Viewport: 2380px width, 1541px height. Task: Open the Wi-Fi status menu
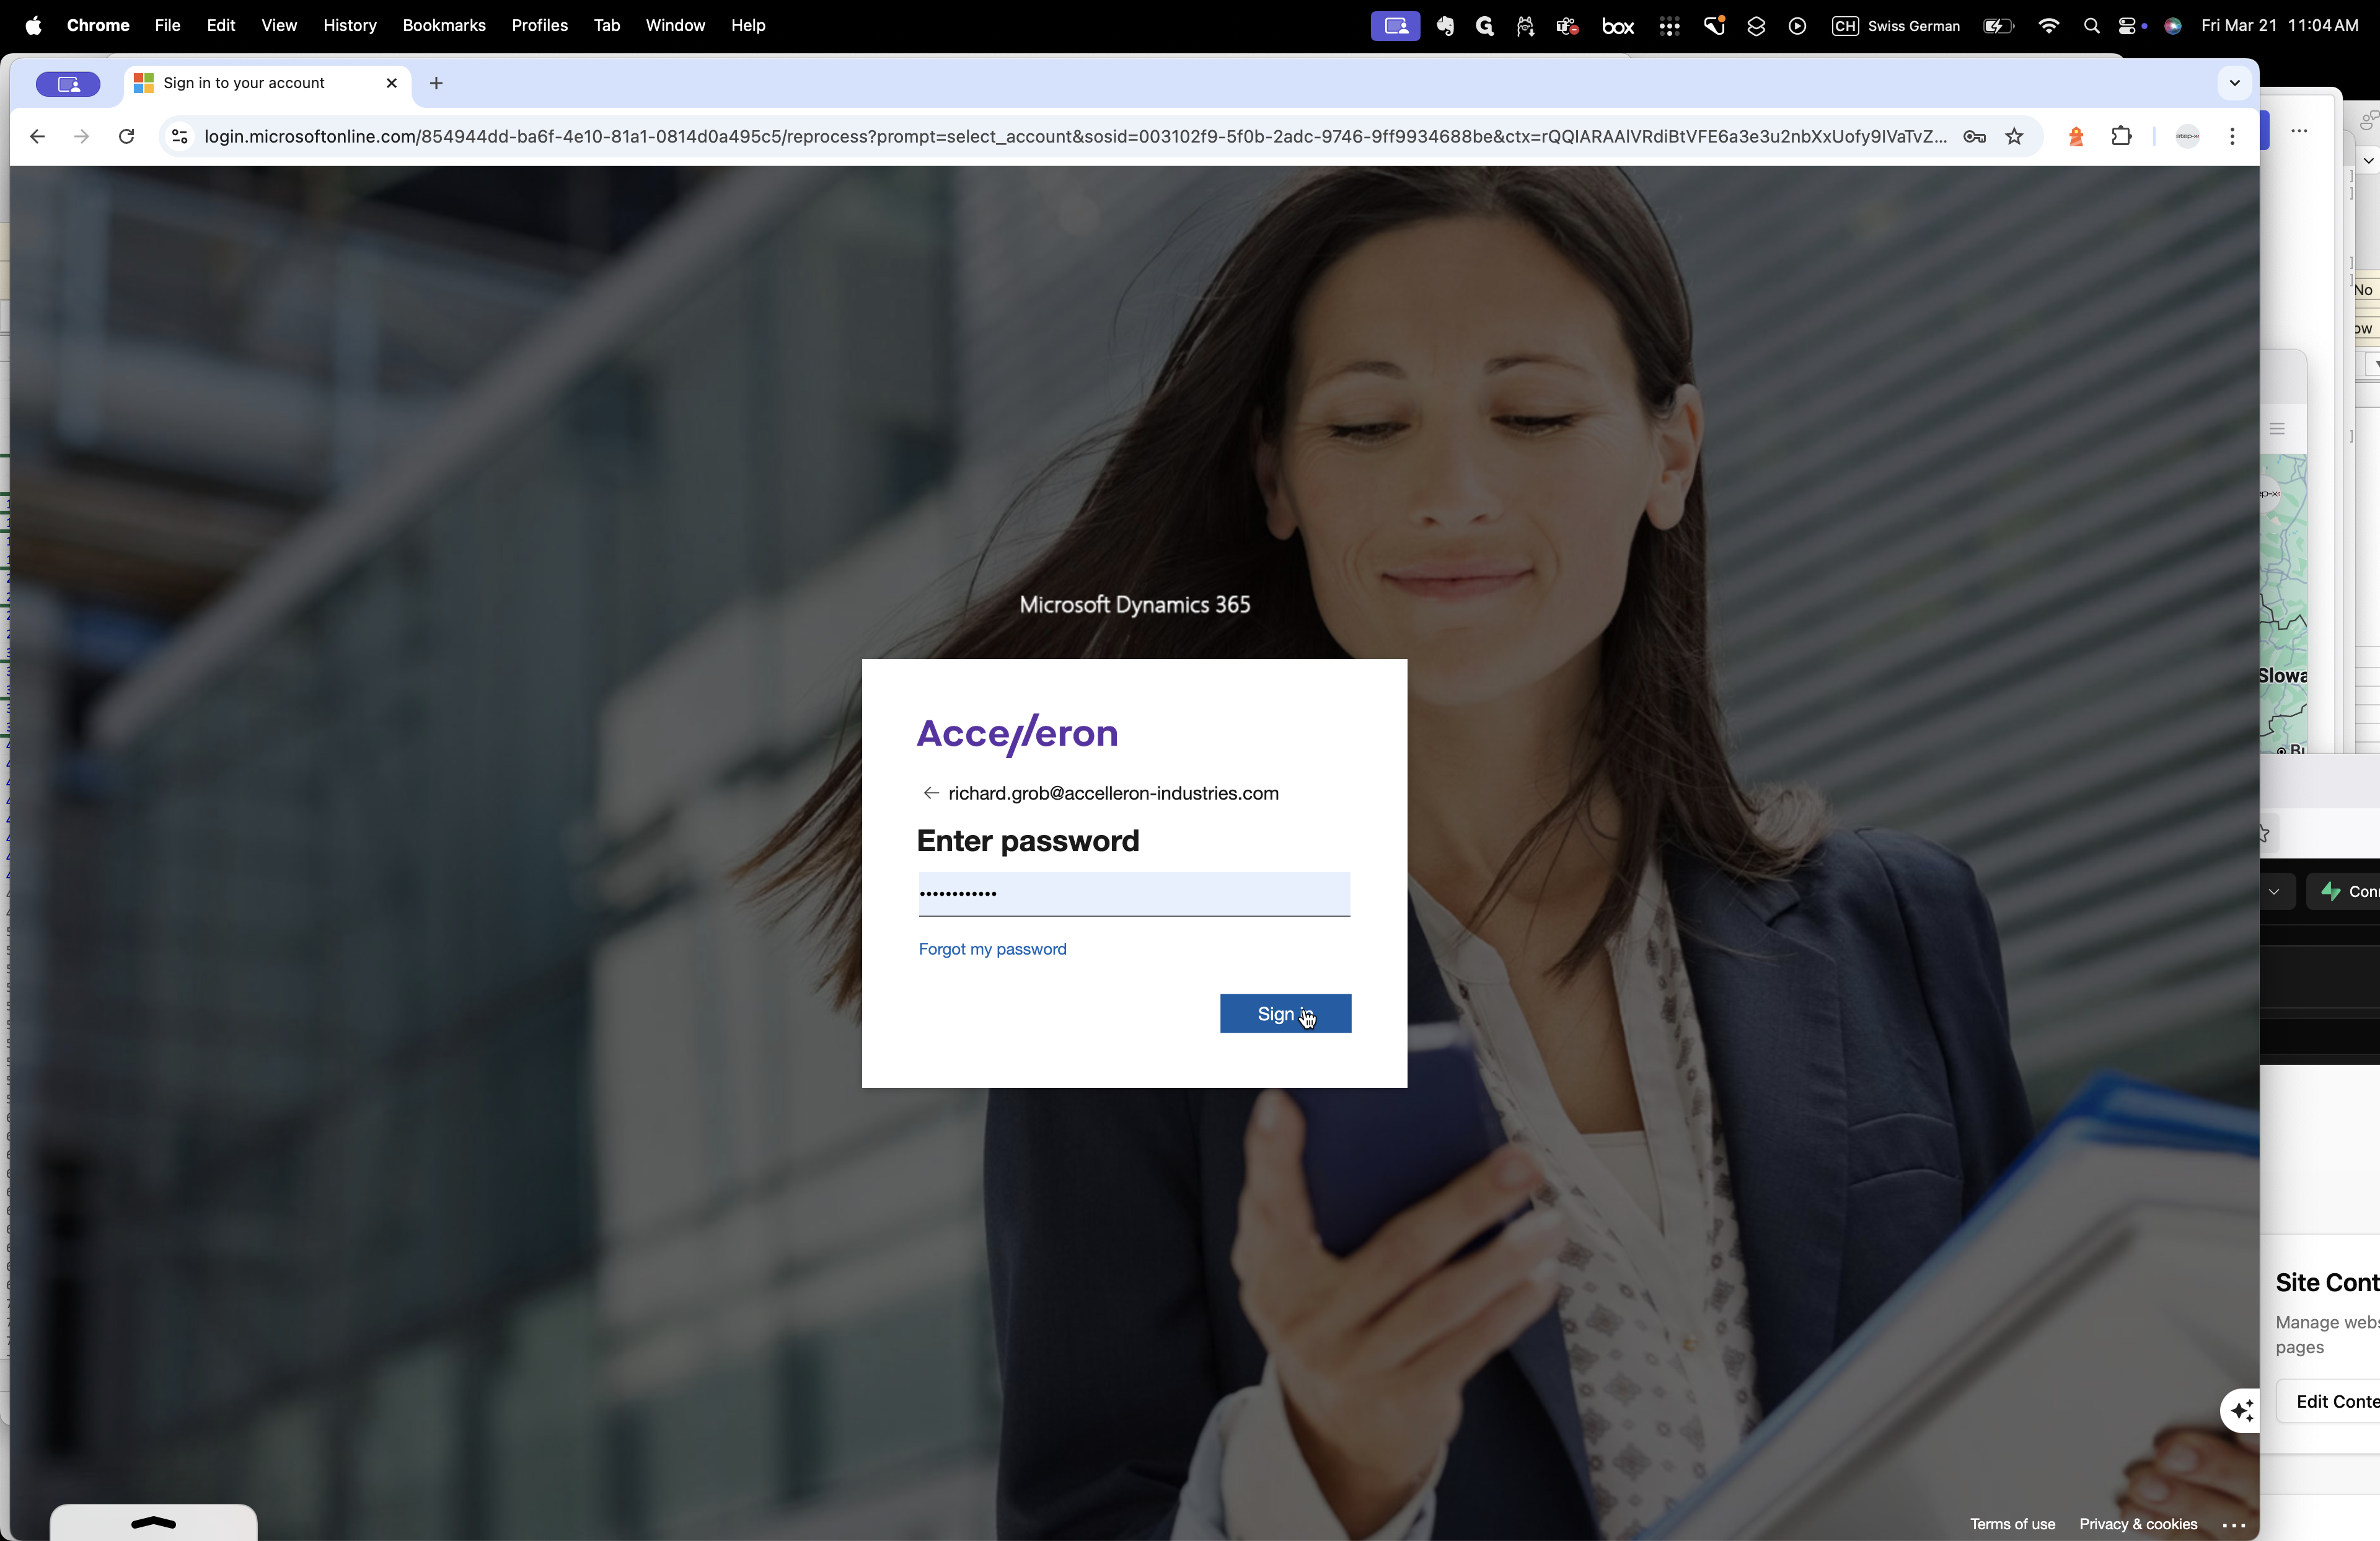point(2048,26)
